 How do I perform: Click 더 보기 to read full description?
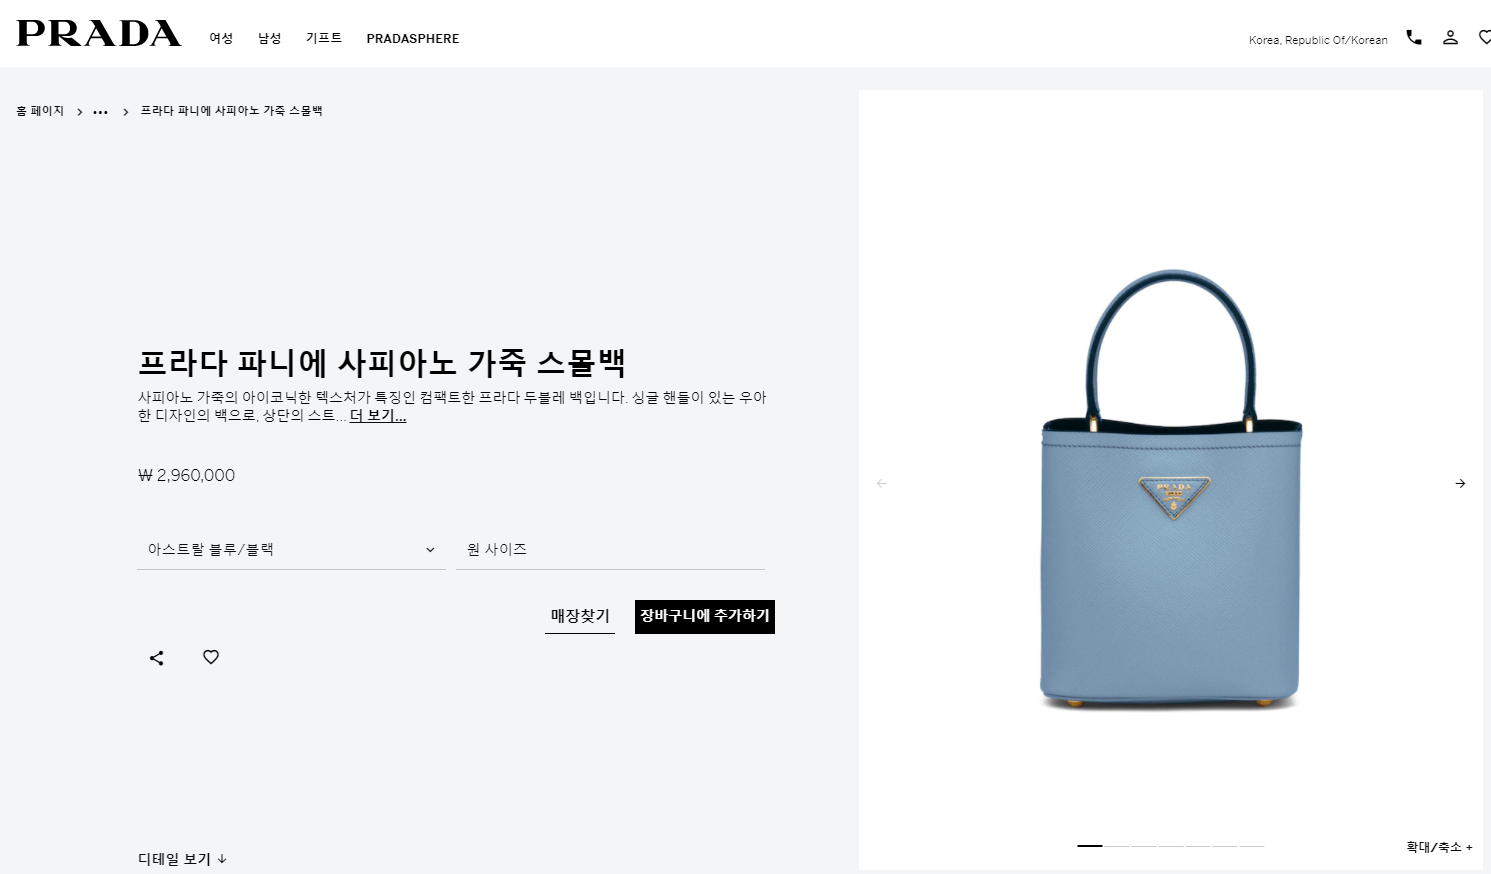point(378,416)
